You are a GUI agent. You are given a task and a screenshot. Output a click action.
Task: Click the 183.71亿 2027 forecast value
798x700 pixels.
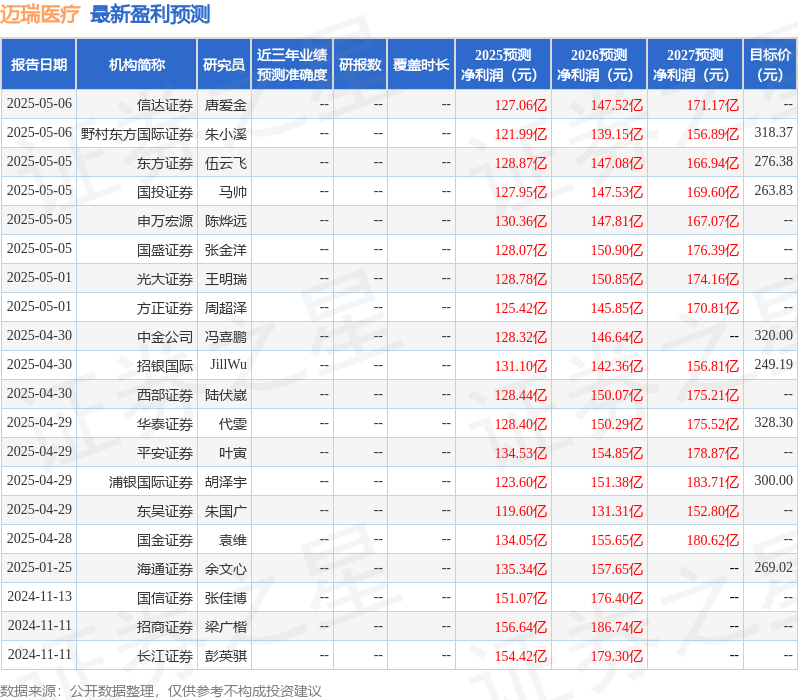coord(713,483)
